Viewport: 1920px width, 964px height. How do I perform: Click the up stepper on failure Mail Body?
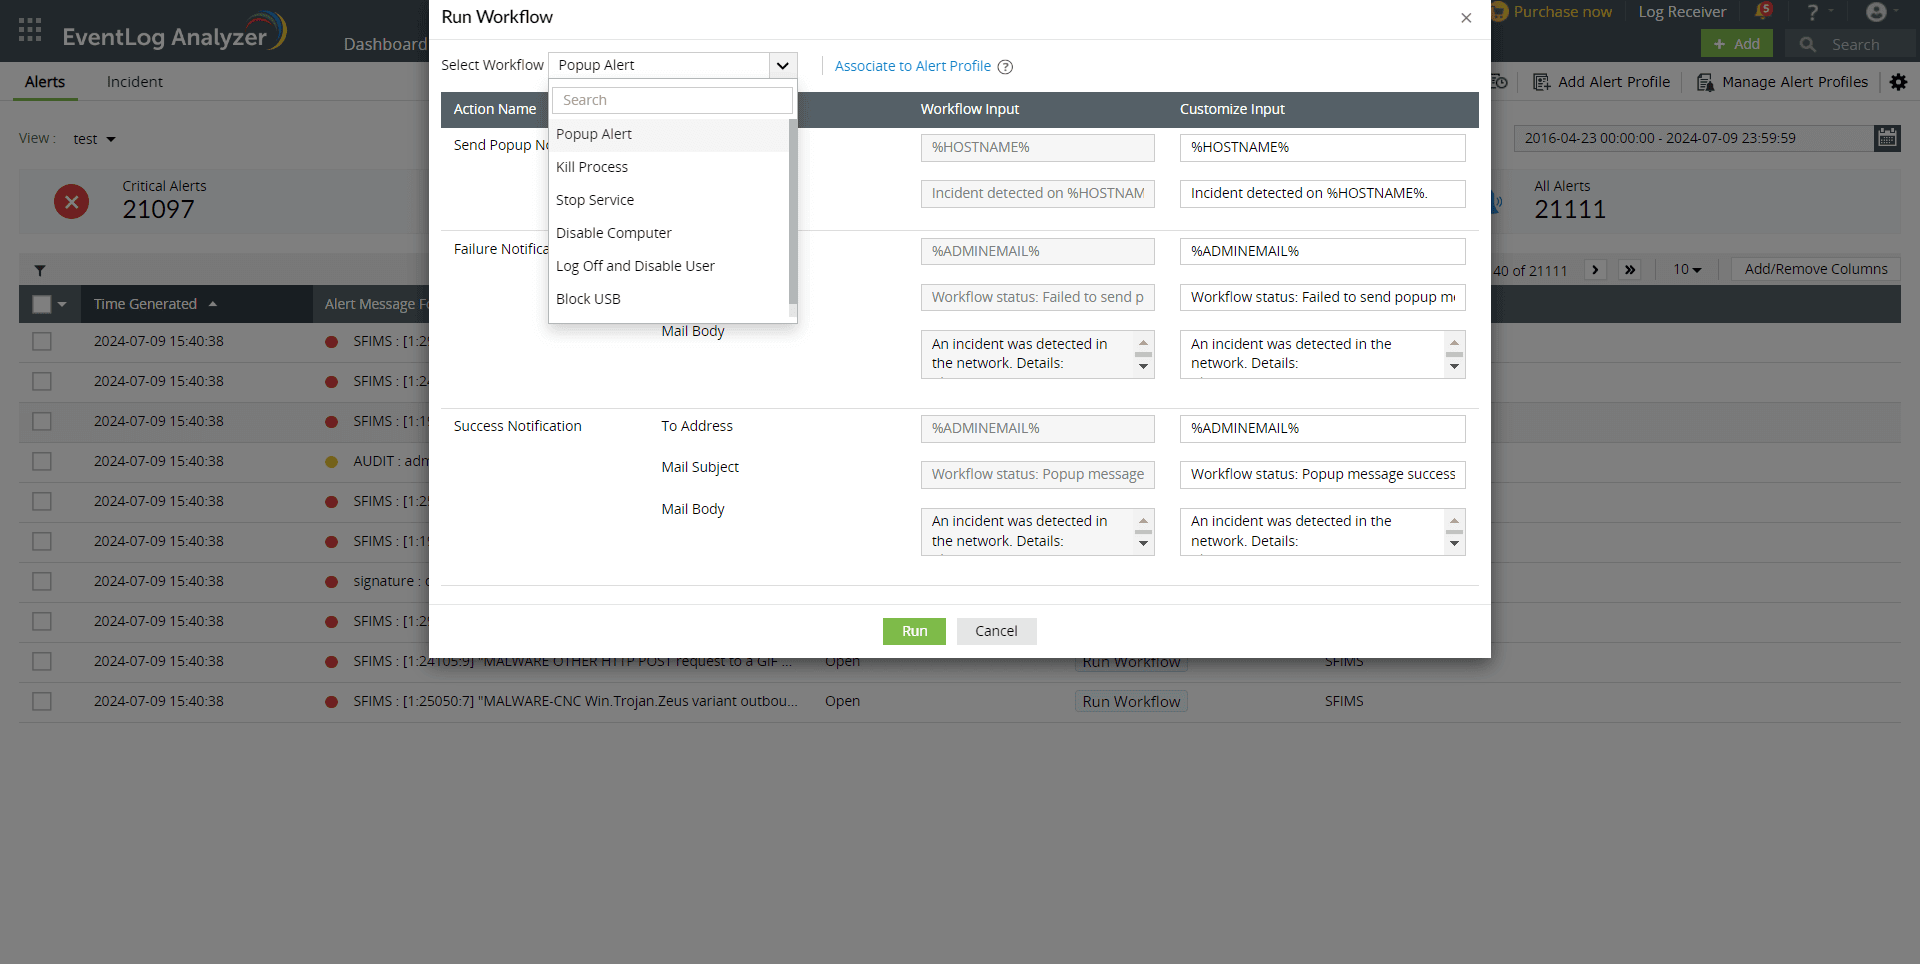[x=1143, y=342]
